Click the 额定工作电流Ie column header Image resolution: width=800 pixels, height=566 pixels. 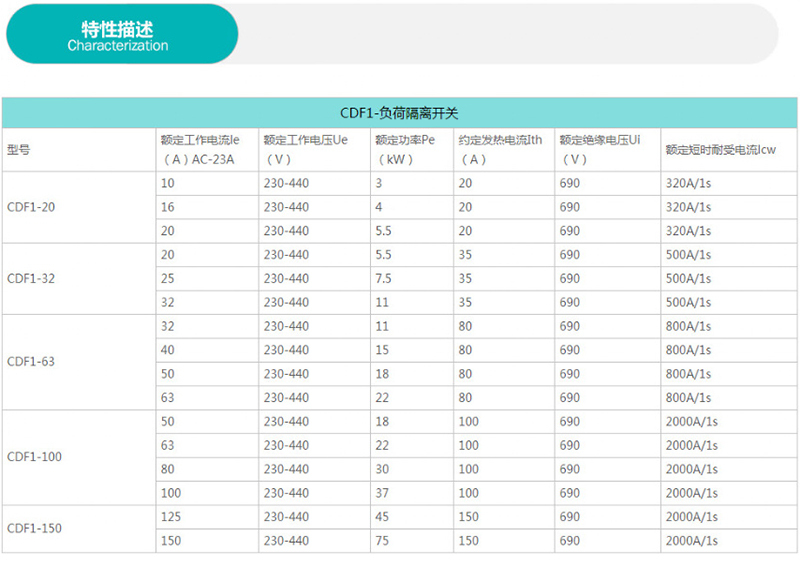pos(207,150)
